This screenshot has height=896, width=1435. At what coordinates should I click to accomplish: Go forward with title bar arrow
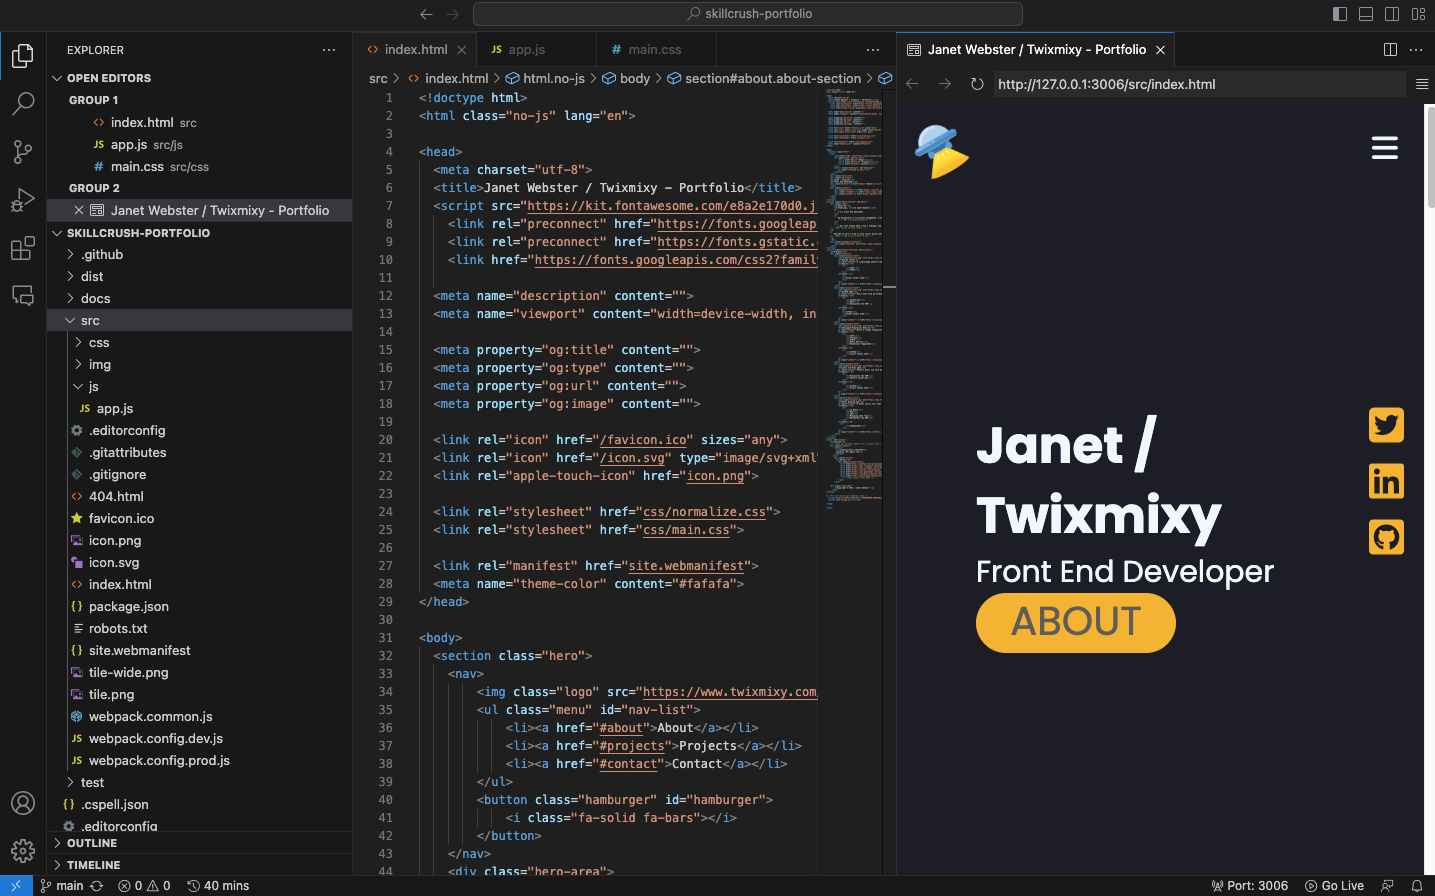pos(452,14)
